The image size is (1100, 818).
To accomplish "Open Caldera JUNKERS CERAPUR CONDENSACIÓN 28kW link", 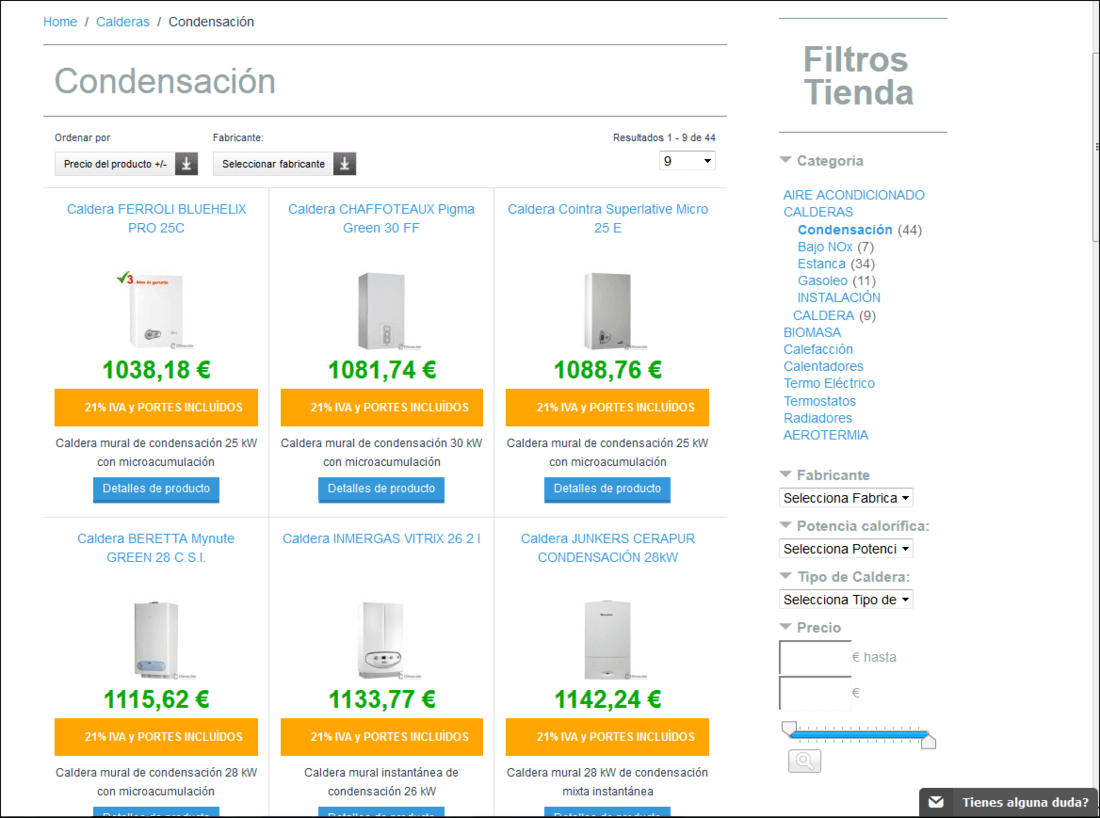I will 608,548.
